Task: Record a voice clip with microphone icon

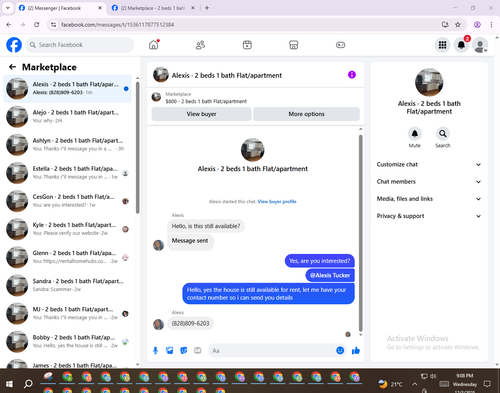Action: (155, 350)
